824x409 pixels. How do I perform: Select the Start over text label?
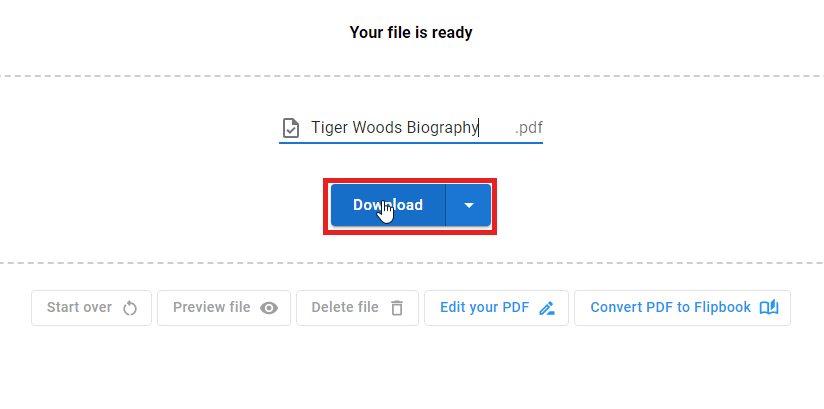(x=79, y=308)
